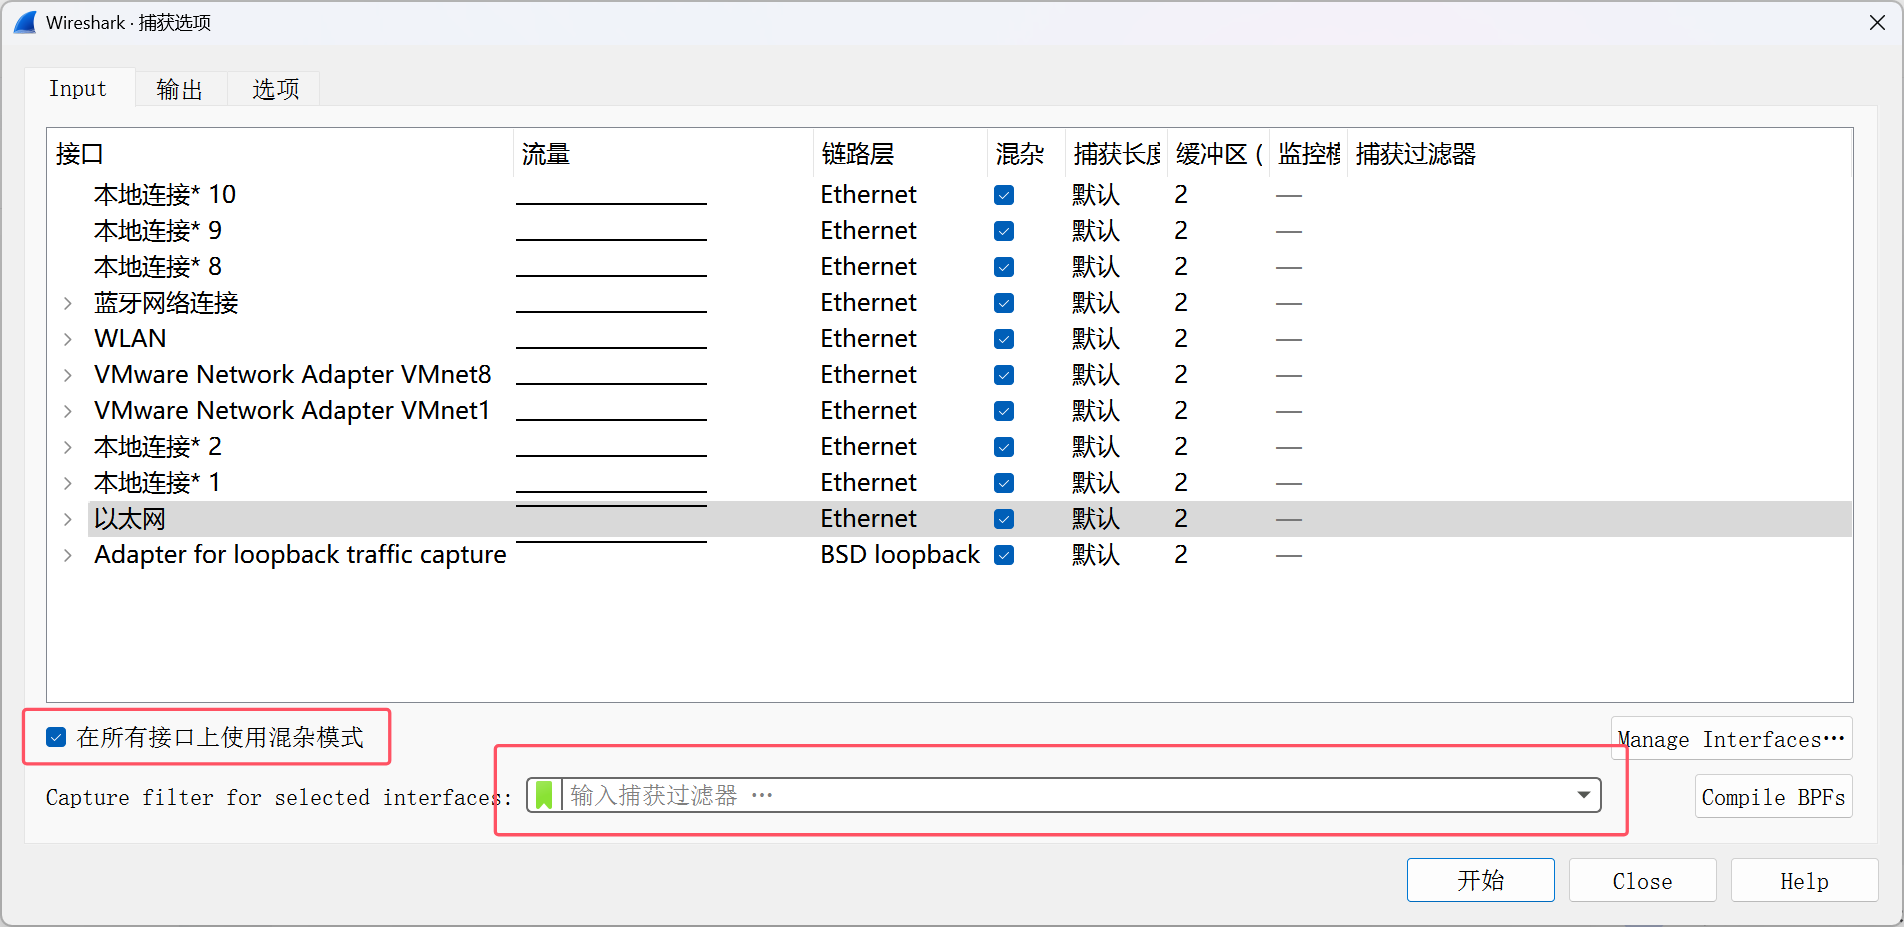This screenshot has height=927, width=1904.
Task: Expand the 以太网 interface row
Action: (x=68, y=519)
